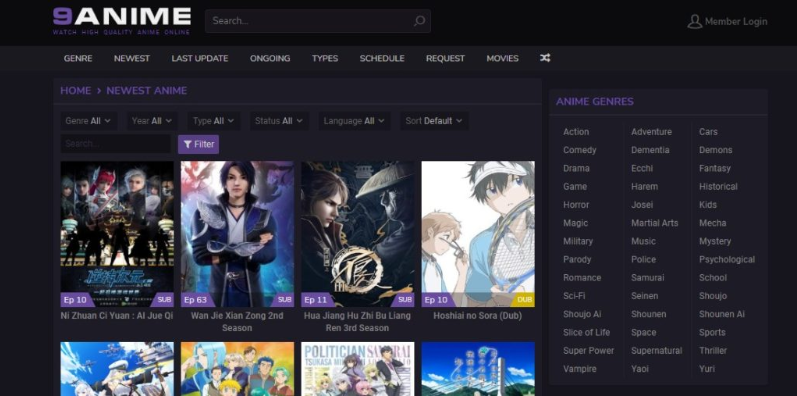Click the Game genre link
The image size is (797, 396).
tap(575, 187)
